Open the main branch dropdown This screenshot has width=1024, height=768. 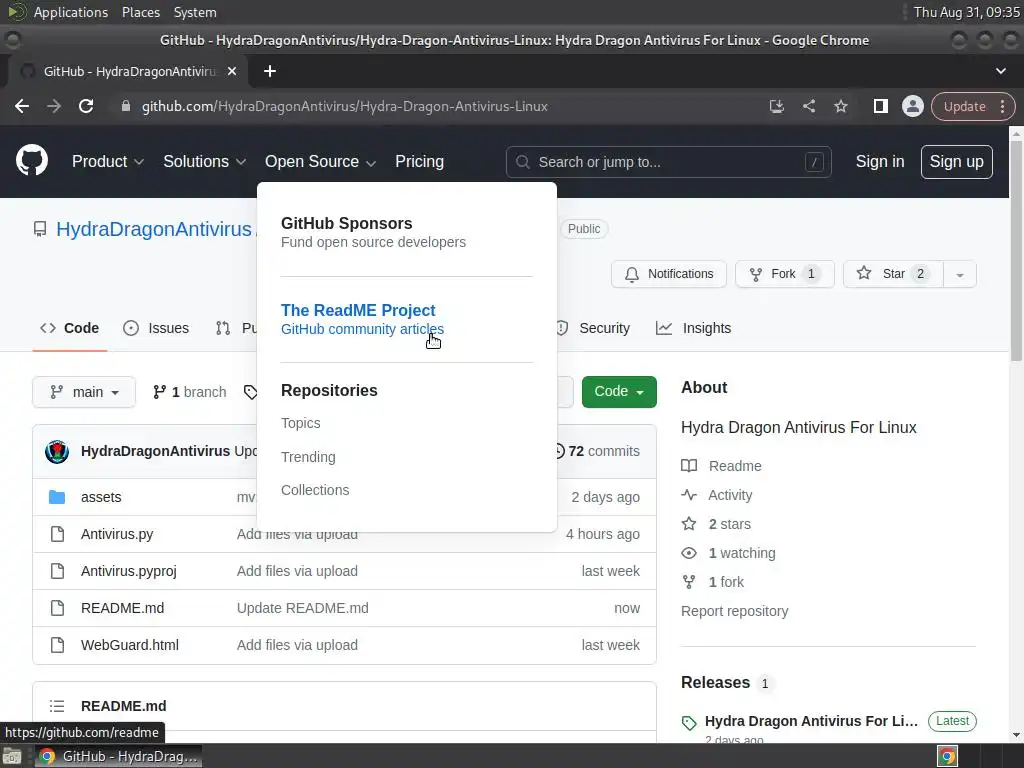coord(84,392)
